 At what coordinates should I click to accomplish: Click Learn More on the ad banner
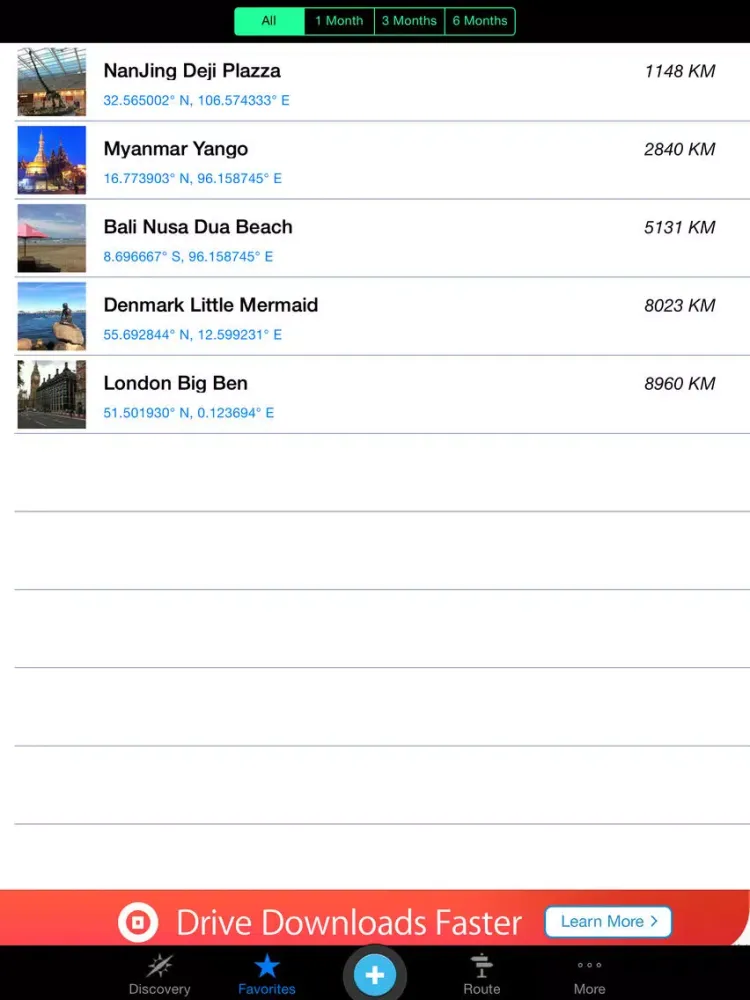click(608, 921)
